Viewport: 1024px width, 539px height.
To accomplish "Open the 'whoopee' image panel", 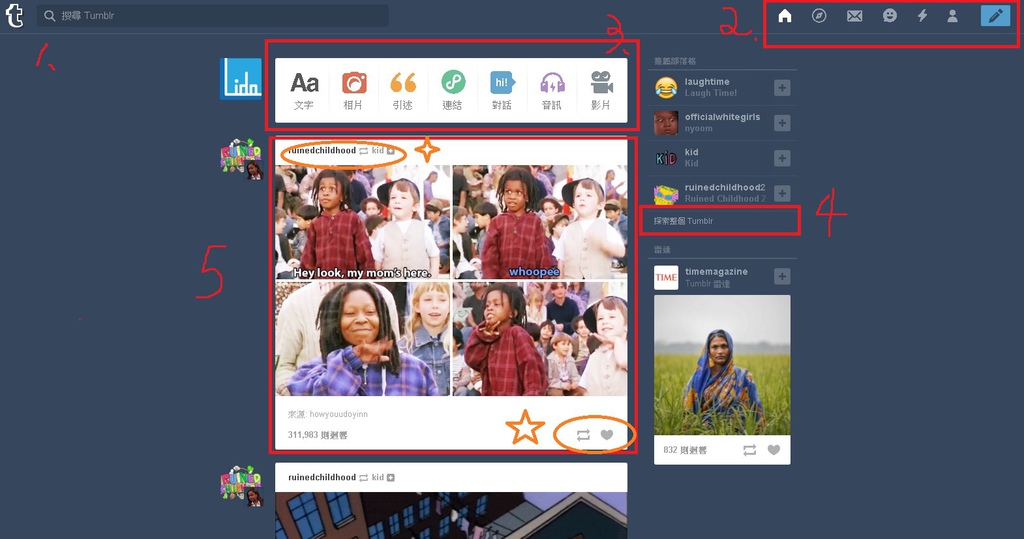I will pyautogui.click(x=540, y=221).
